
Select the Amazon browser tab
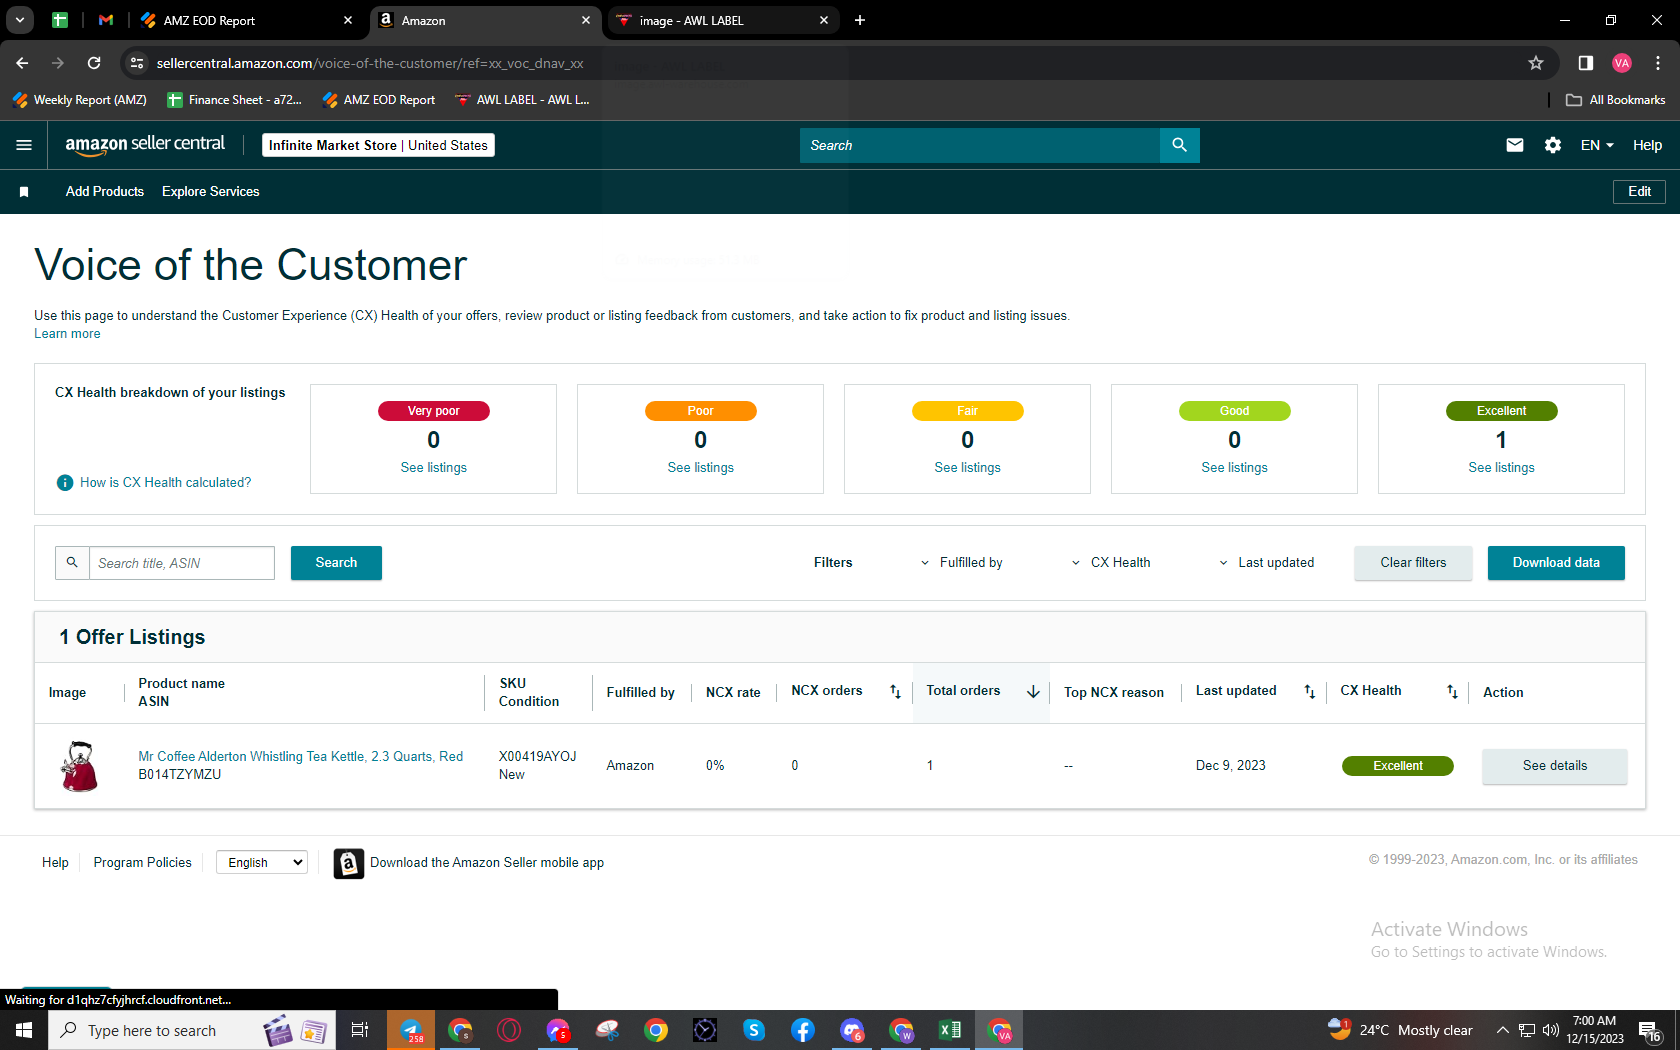pyautogui.click(x=486, y=20)
